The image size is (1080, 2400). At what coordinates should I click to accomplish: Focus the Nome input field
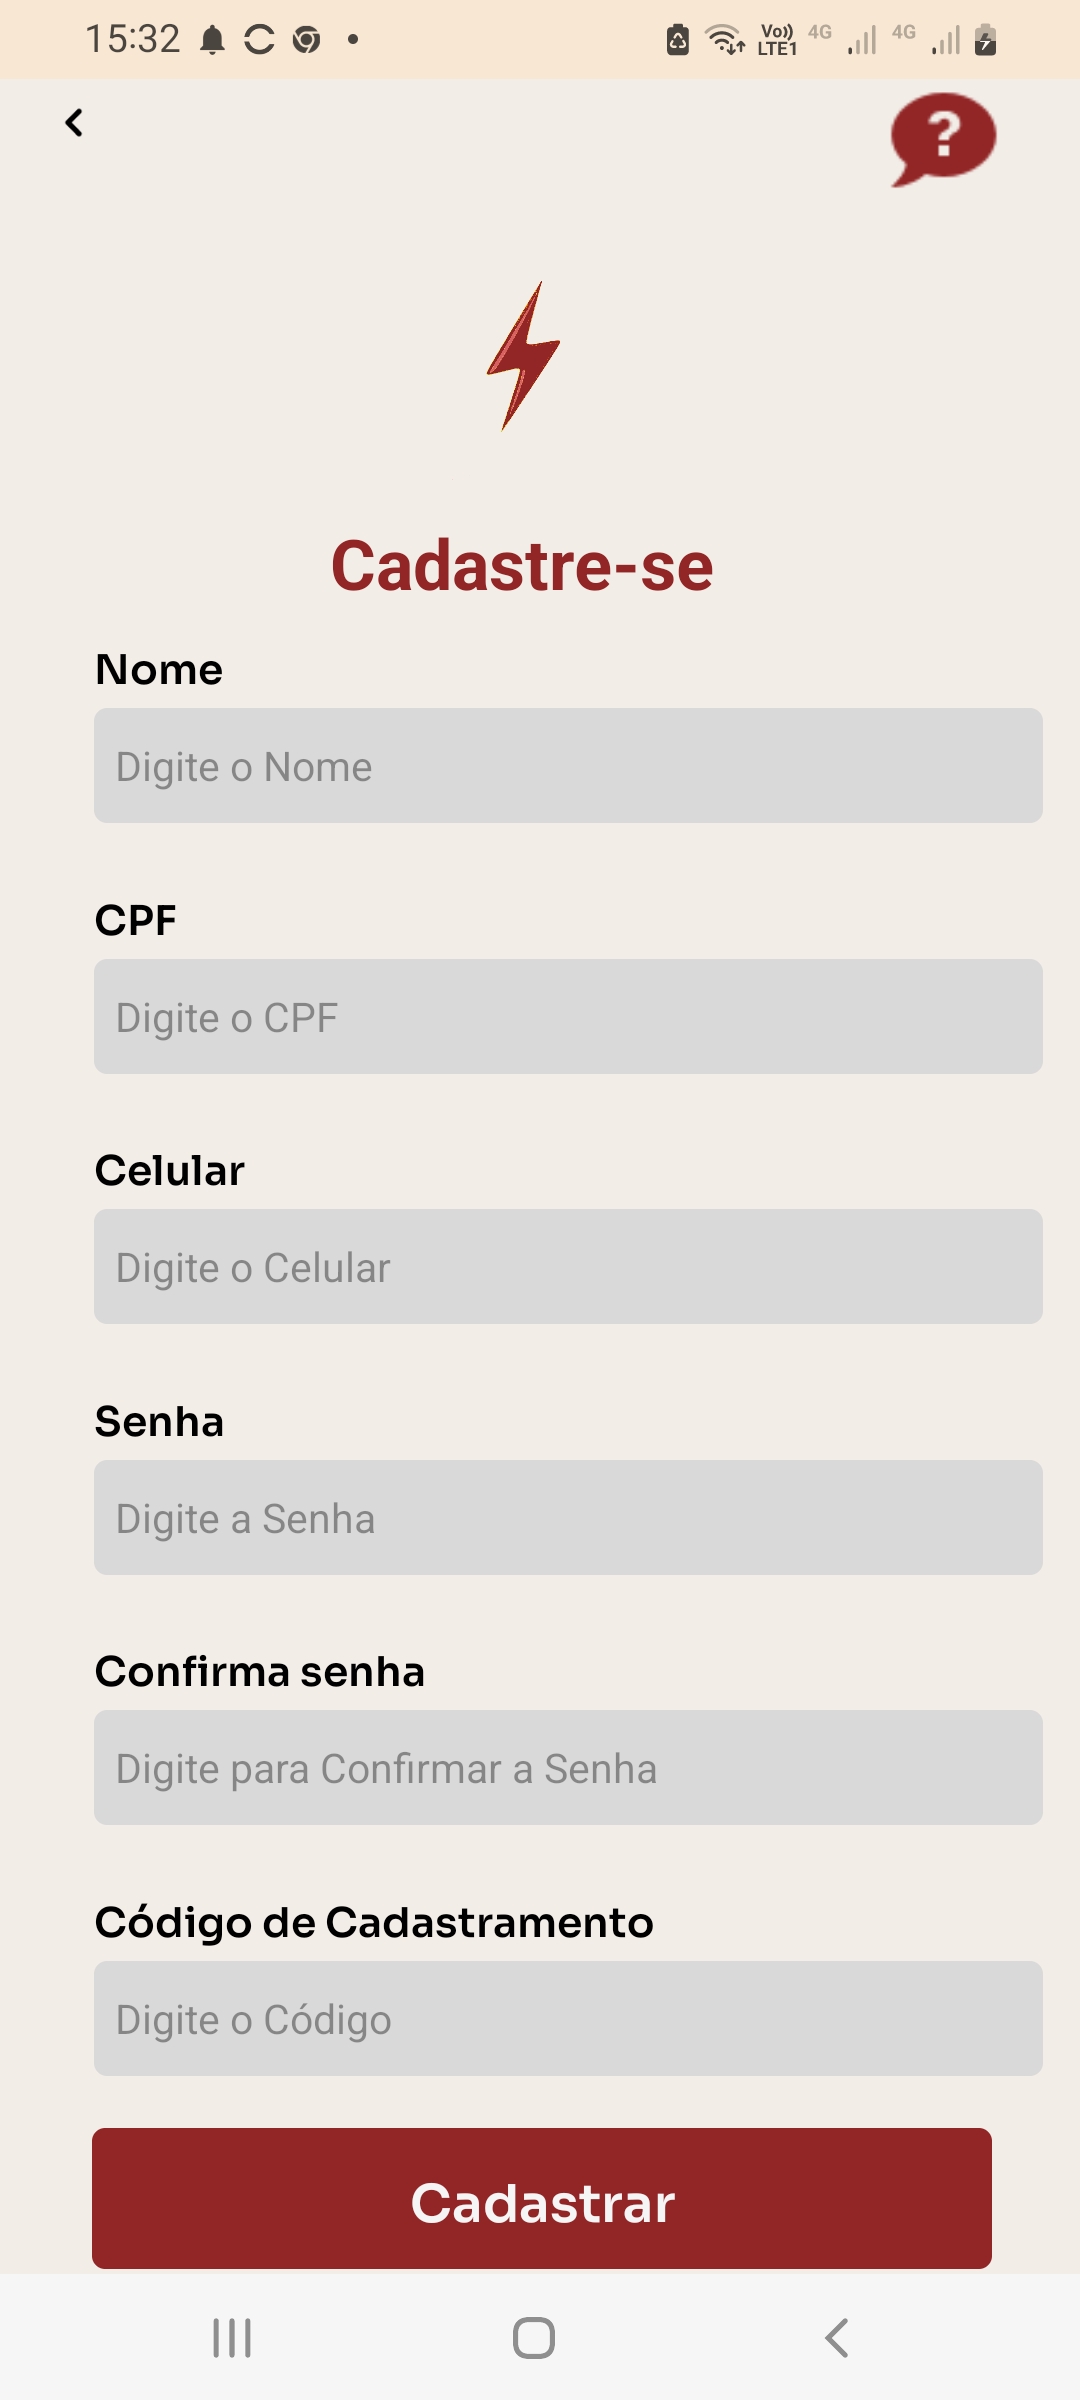click(568, 766)
